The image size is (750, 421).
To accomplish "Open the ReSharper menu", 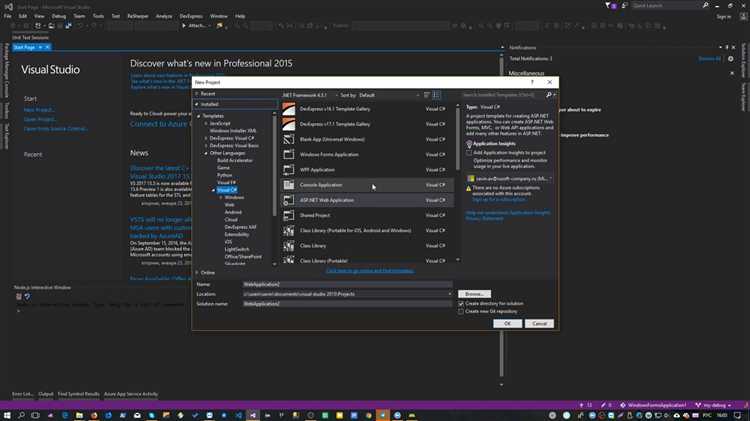I will coord(137,16).
